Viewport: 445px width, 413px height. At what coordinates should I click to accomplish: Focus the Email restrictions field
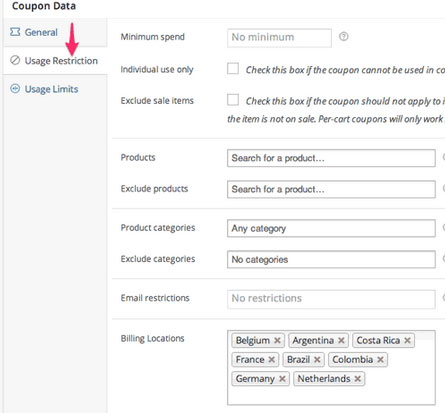click(331, 299)
